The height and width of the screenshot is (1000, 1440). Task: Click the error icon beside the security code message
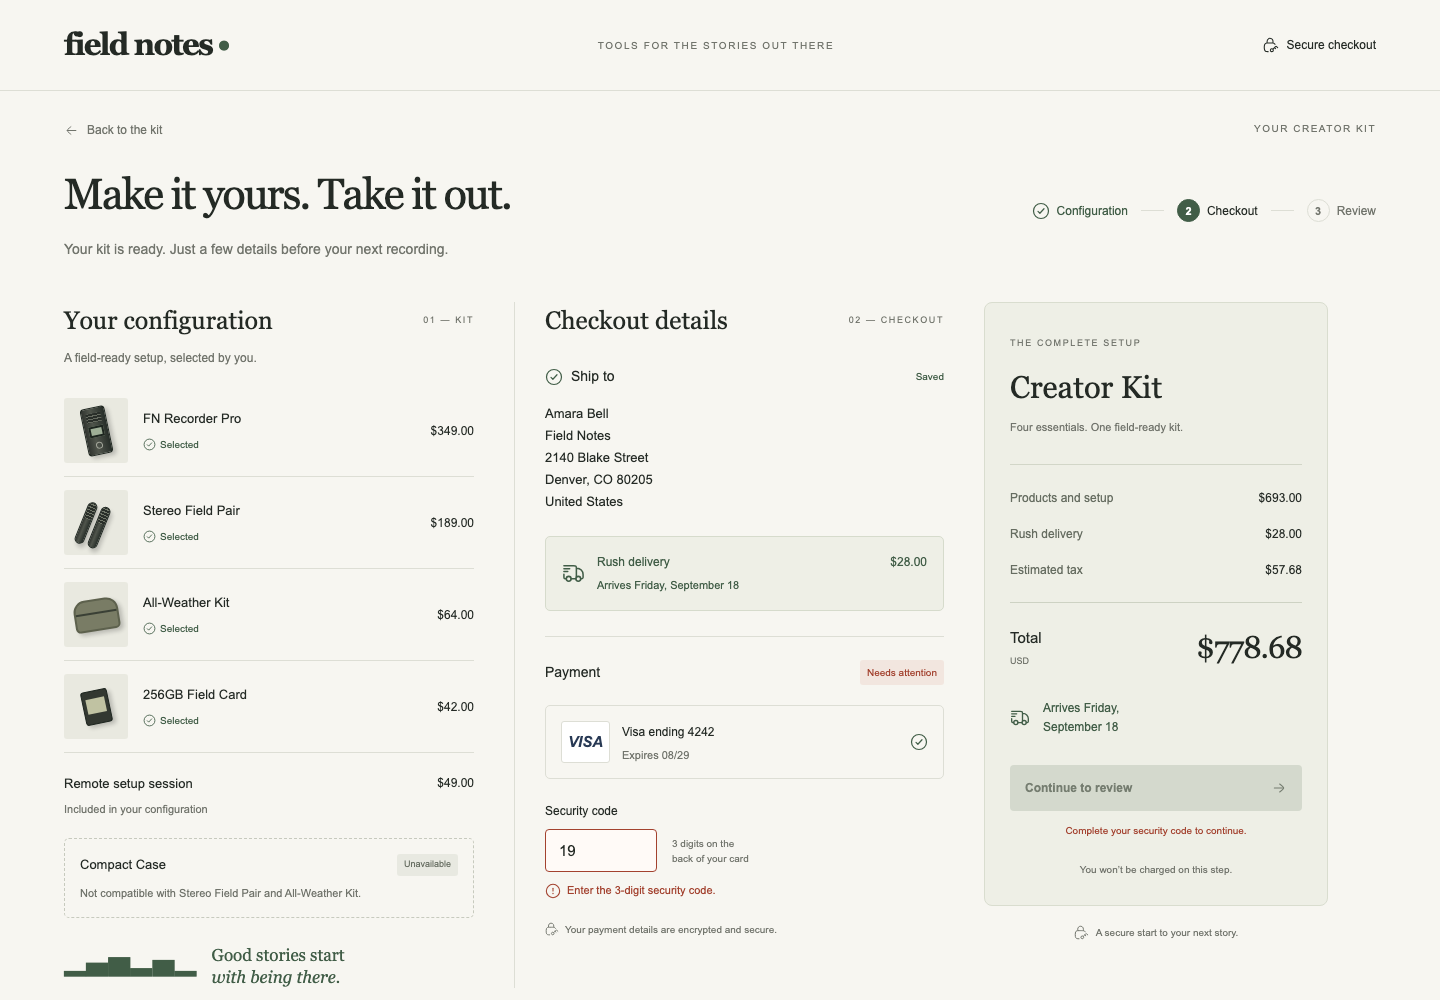tap(553, 891)
